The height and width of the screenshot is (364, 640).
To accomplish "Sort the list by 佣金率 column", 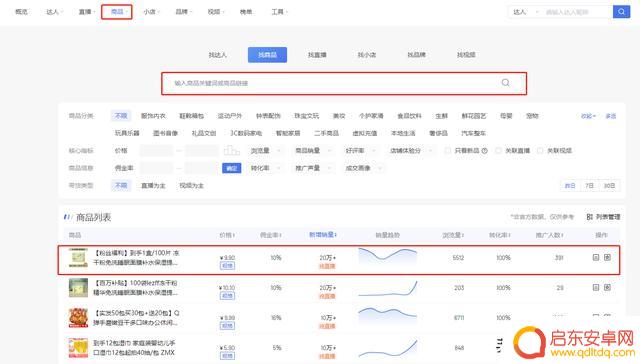I will coord(271,235).
